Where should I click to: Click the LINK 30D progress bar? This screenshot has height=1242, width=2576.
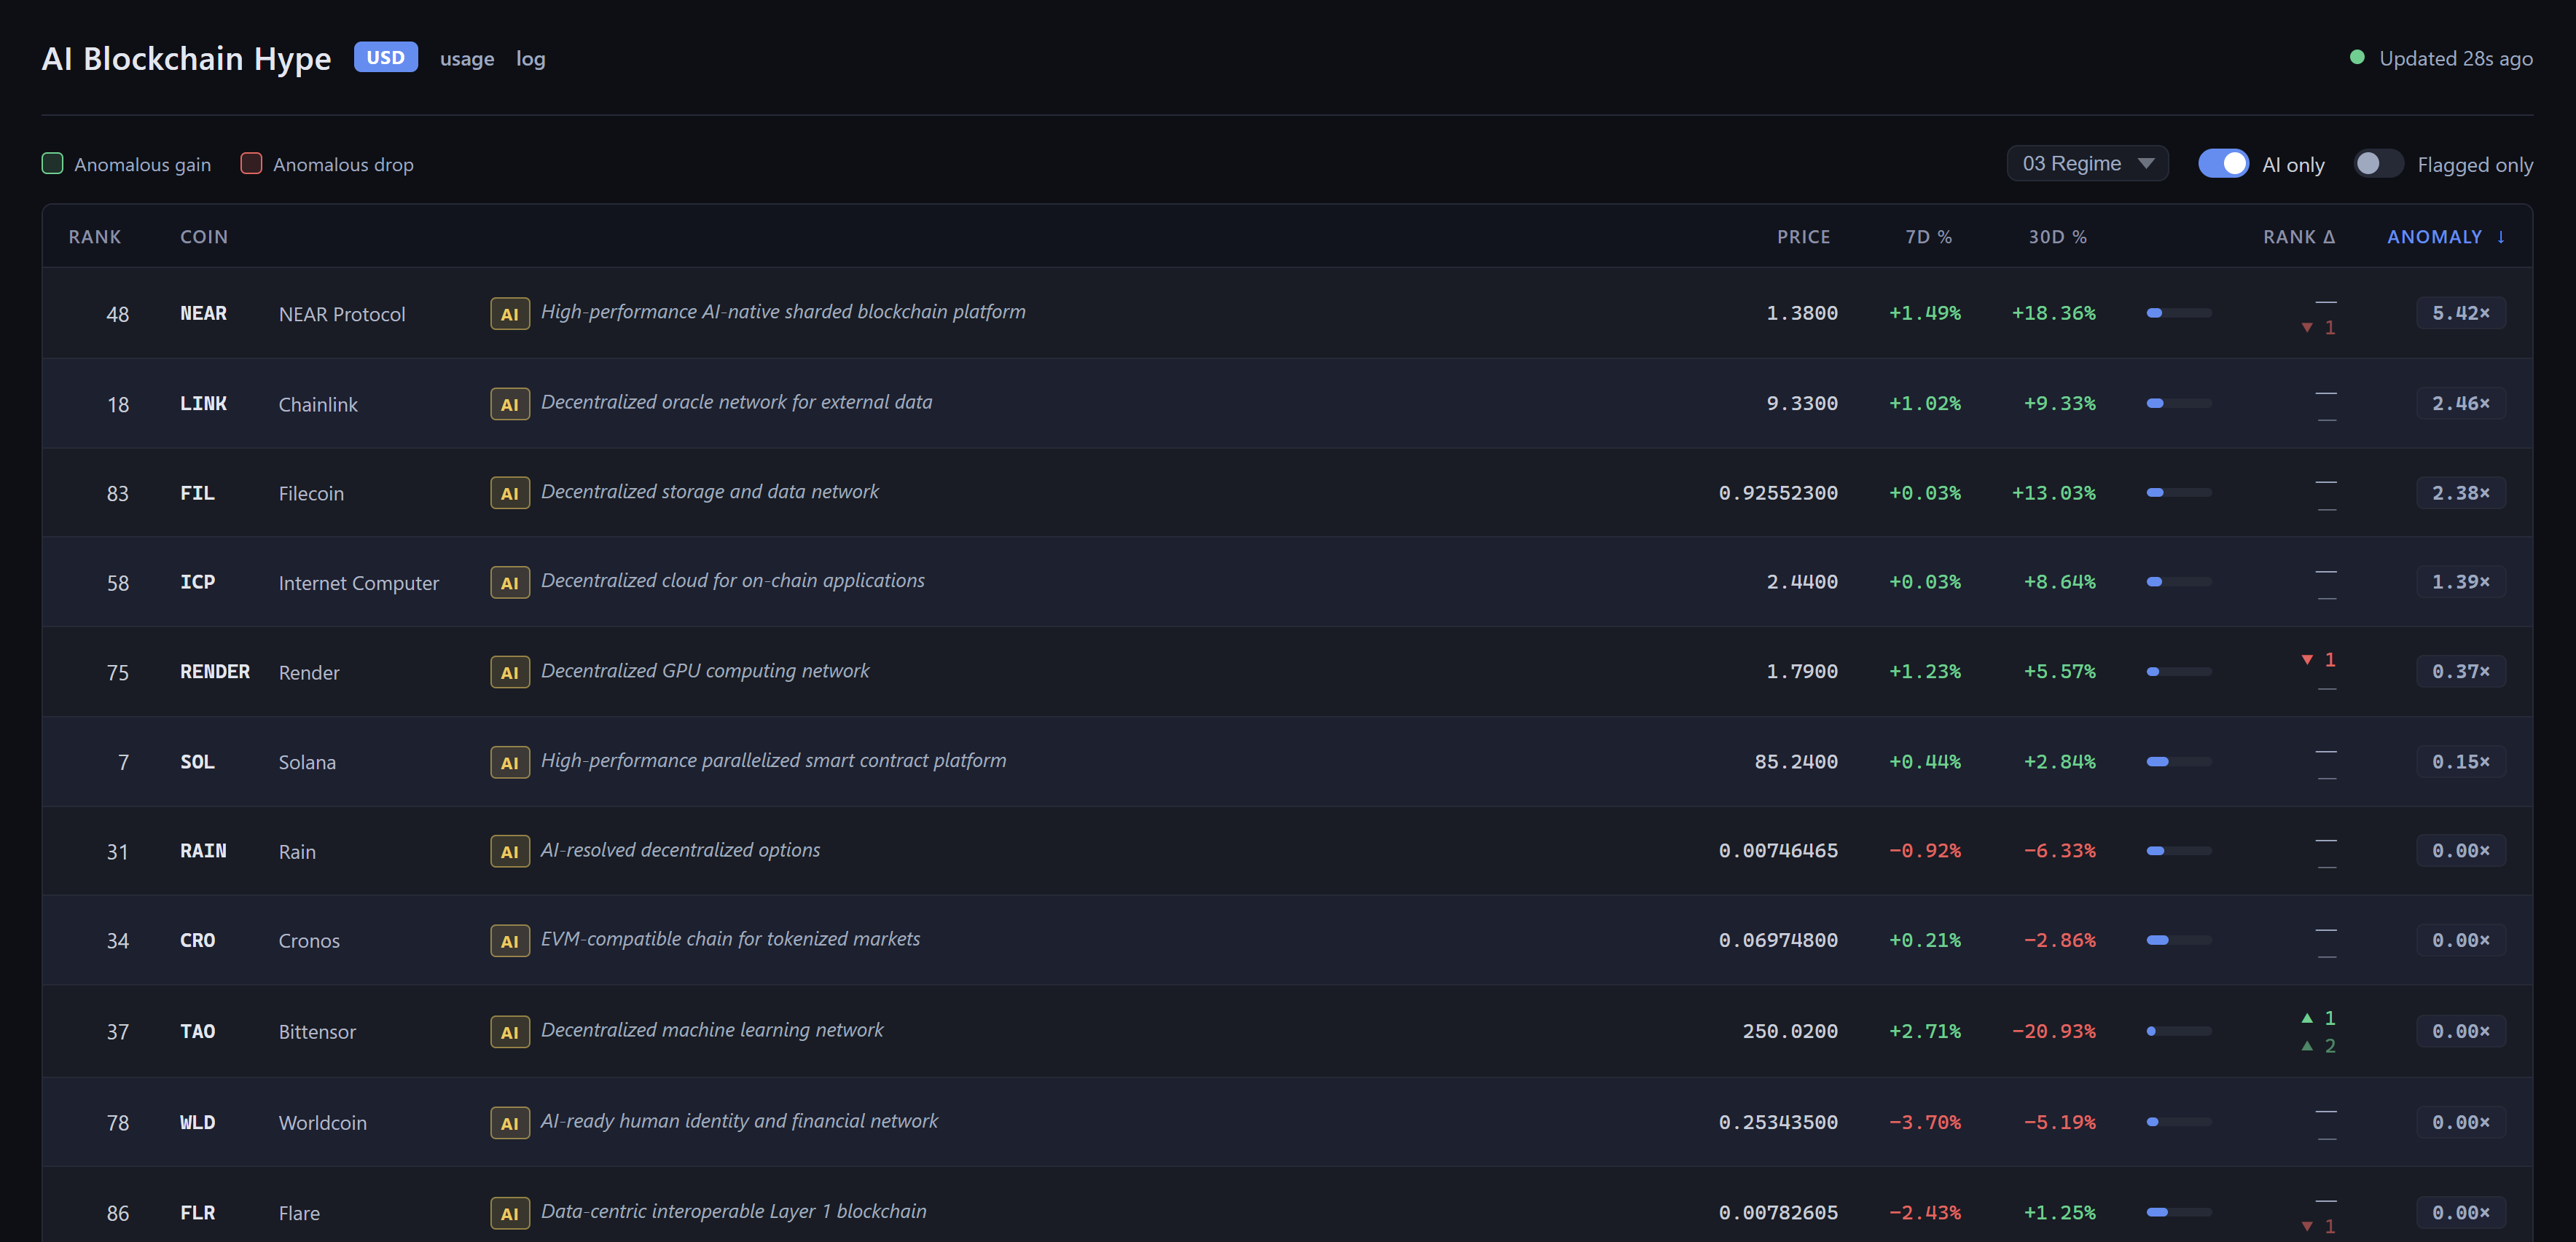click(x=2179, y=403)
